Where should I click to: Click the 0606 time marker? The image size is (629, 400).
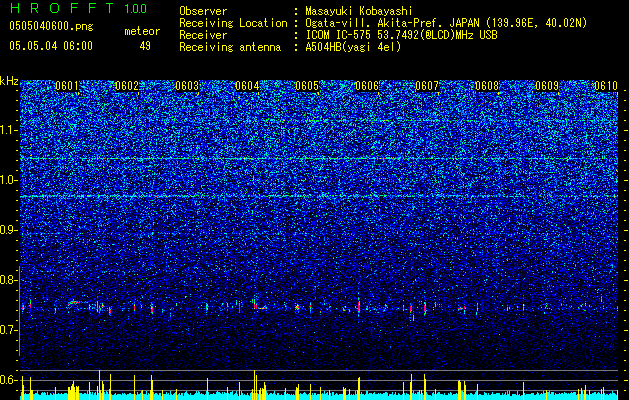coord(367,86)
